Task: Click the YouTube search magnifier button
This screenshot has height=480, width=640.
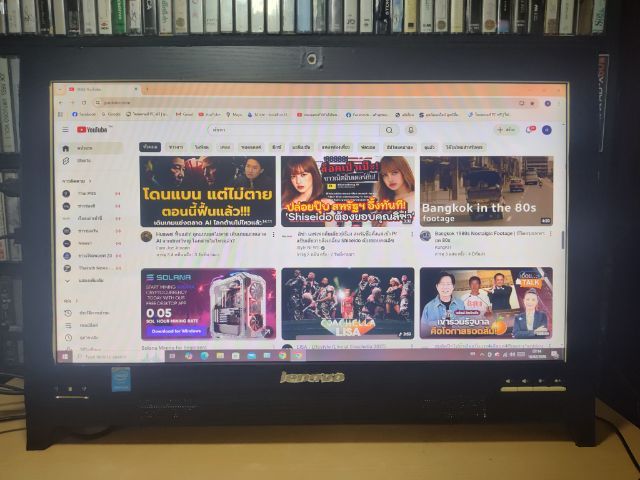Action: tap(389, 130)
